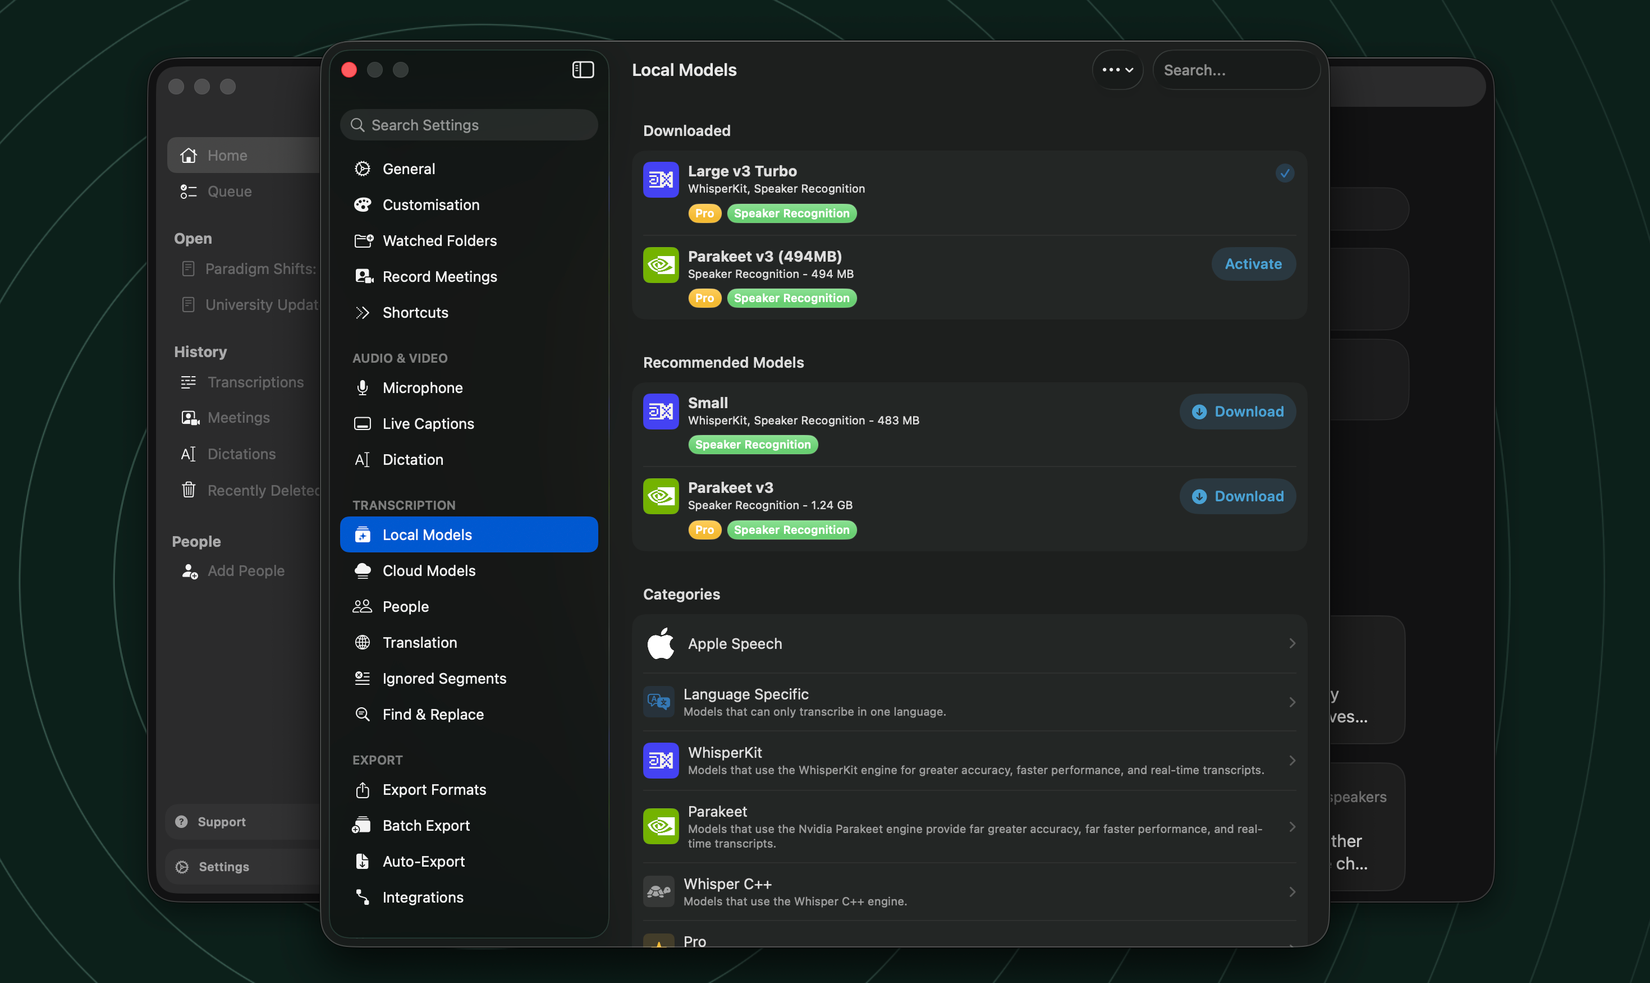Image resolution: width=1650 pixels, height=983 pixels.
Task: Click Add People in background window
Action: [233, 571]
